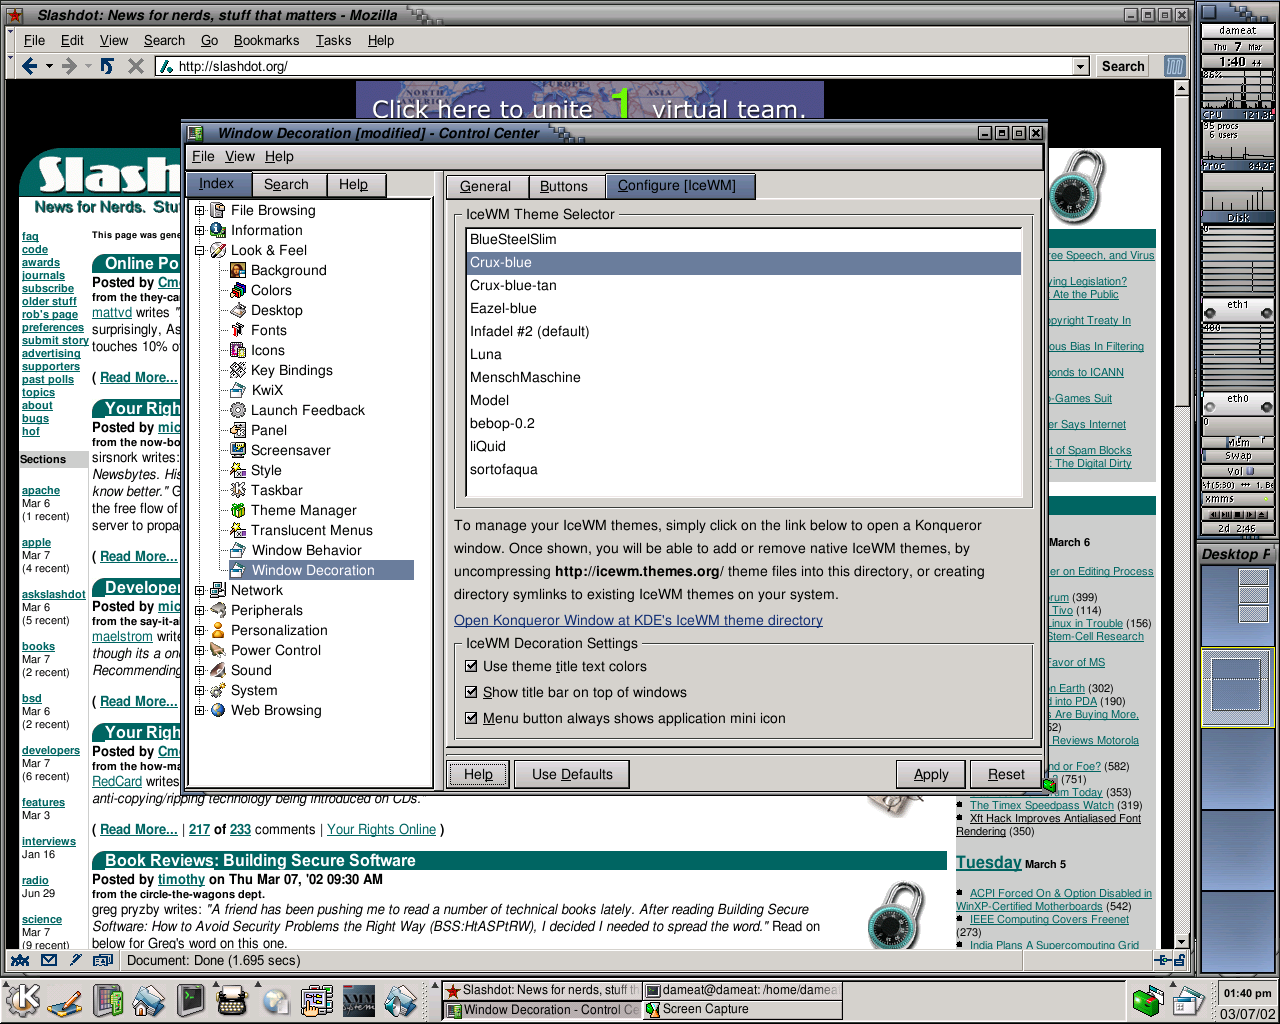Expand the Sound category in the sidebar
The width and height of the screenshot is (1280, 1024).
[200, 670]
